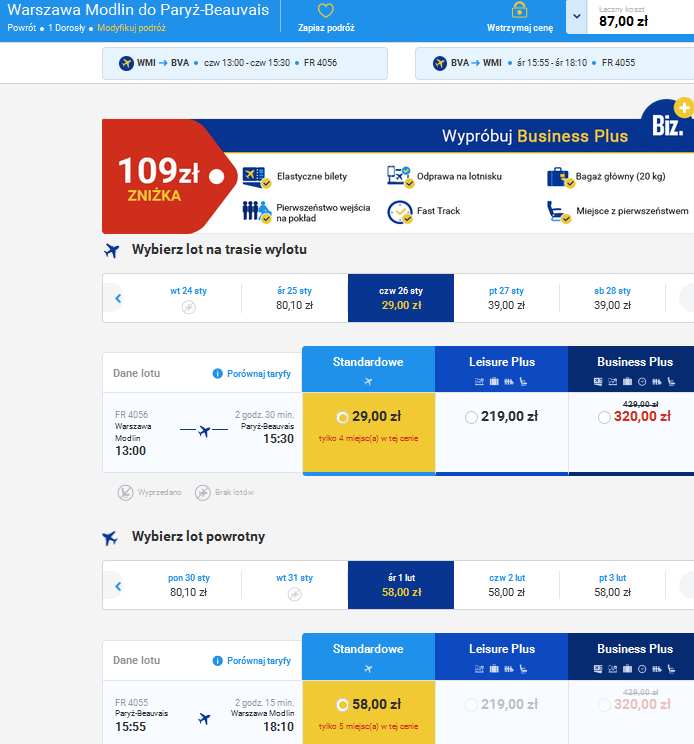Screen dimensions: 694x744
Task: Click return flight section plane icon
Action: point(110,538)
